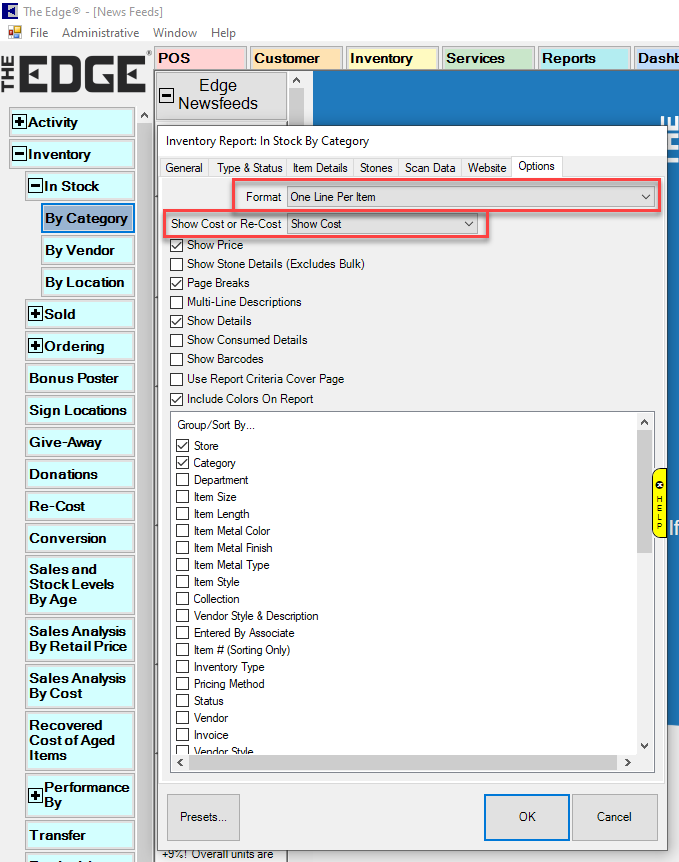Open the Presets... button
The height and width of the screenshot is (862, 679).
[204, 817]
